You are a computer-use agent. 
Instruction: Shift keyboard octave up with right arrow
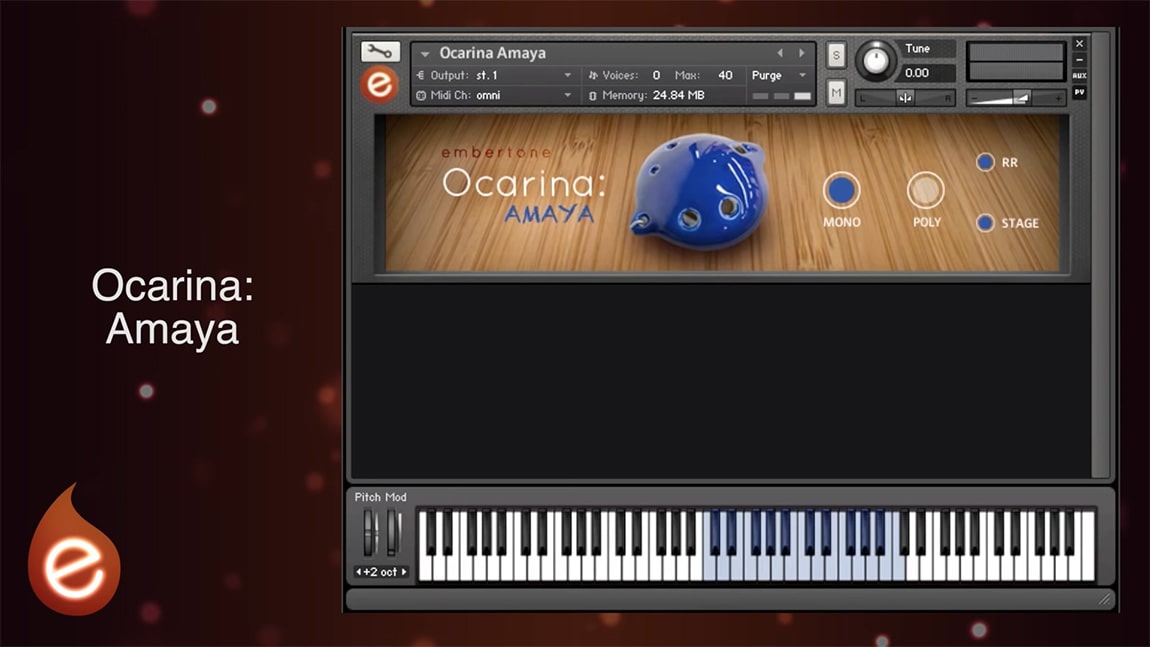tap(404, 571)
